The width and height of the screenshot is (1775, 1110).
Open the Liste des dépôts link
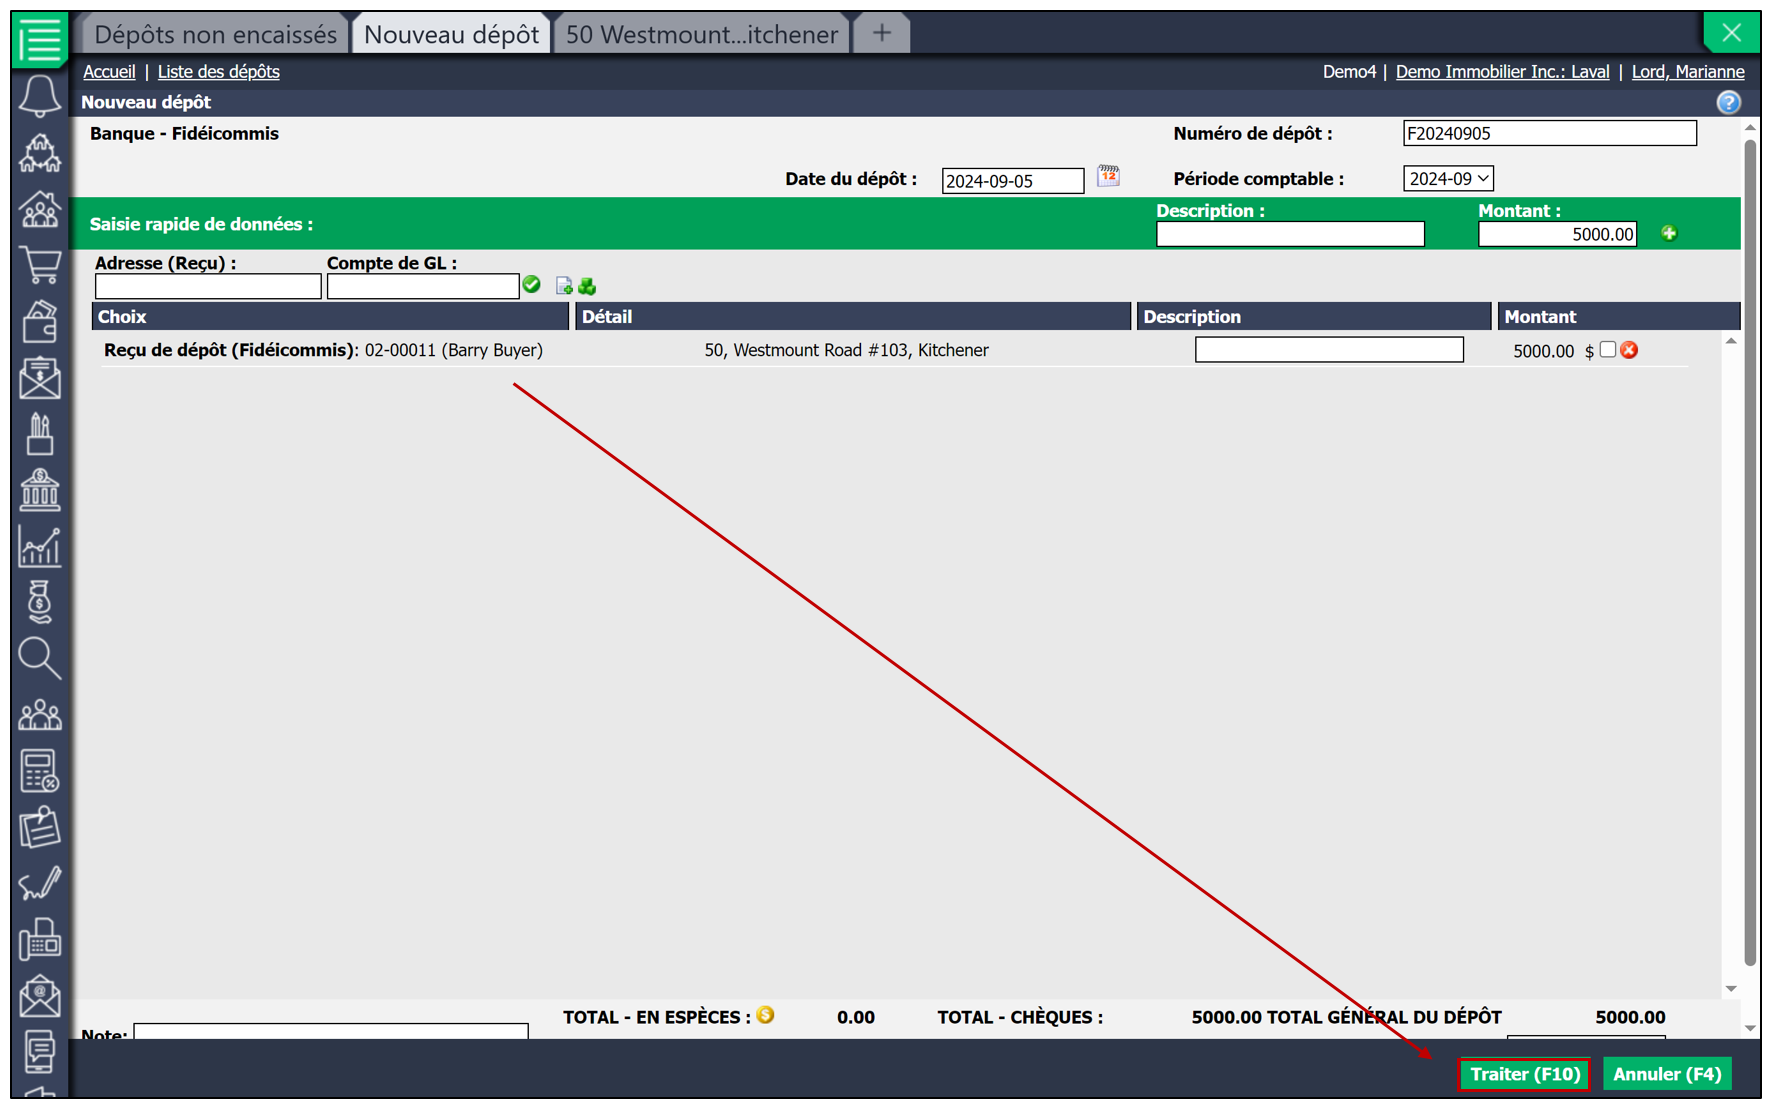tap(218, 72)
